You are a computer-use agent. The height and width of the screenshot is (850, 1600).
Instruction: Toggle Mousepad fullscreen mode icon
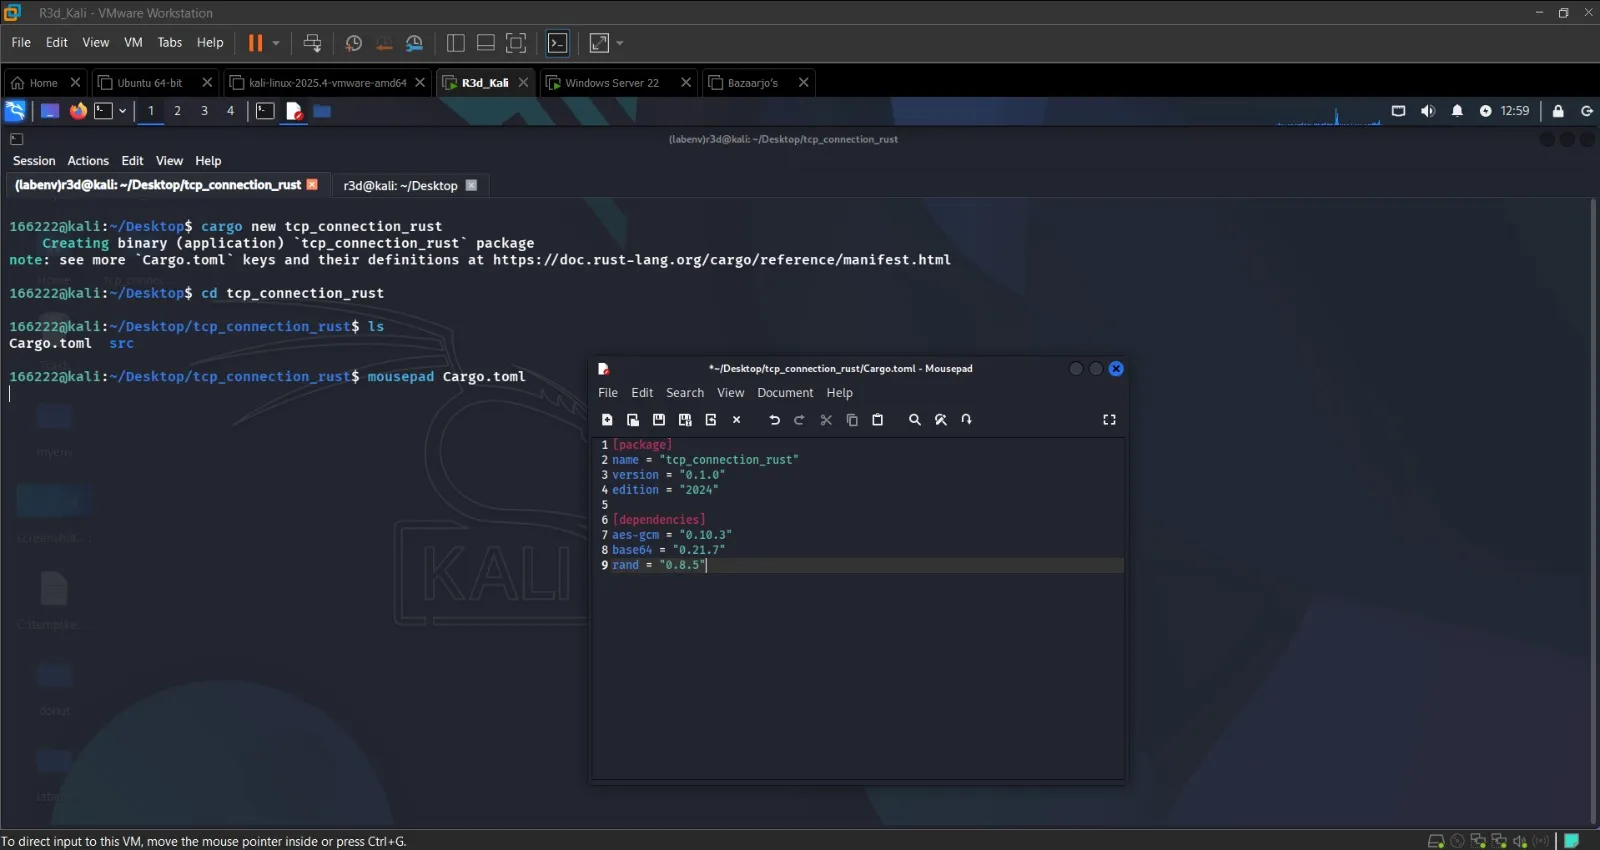pos(1109,420)
